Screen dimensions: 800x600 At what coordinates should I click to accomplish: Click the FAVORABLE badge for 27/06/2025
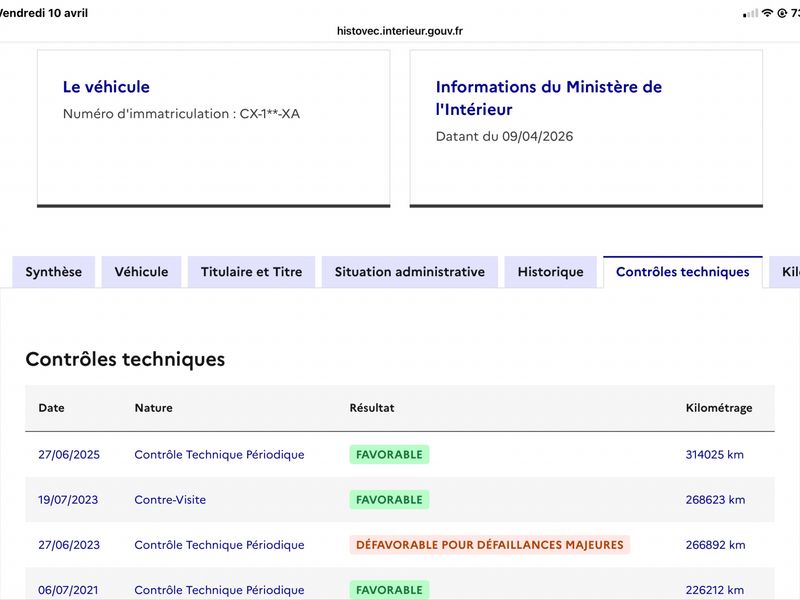(389, 455)
